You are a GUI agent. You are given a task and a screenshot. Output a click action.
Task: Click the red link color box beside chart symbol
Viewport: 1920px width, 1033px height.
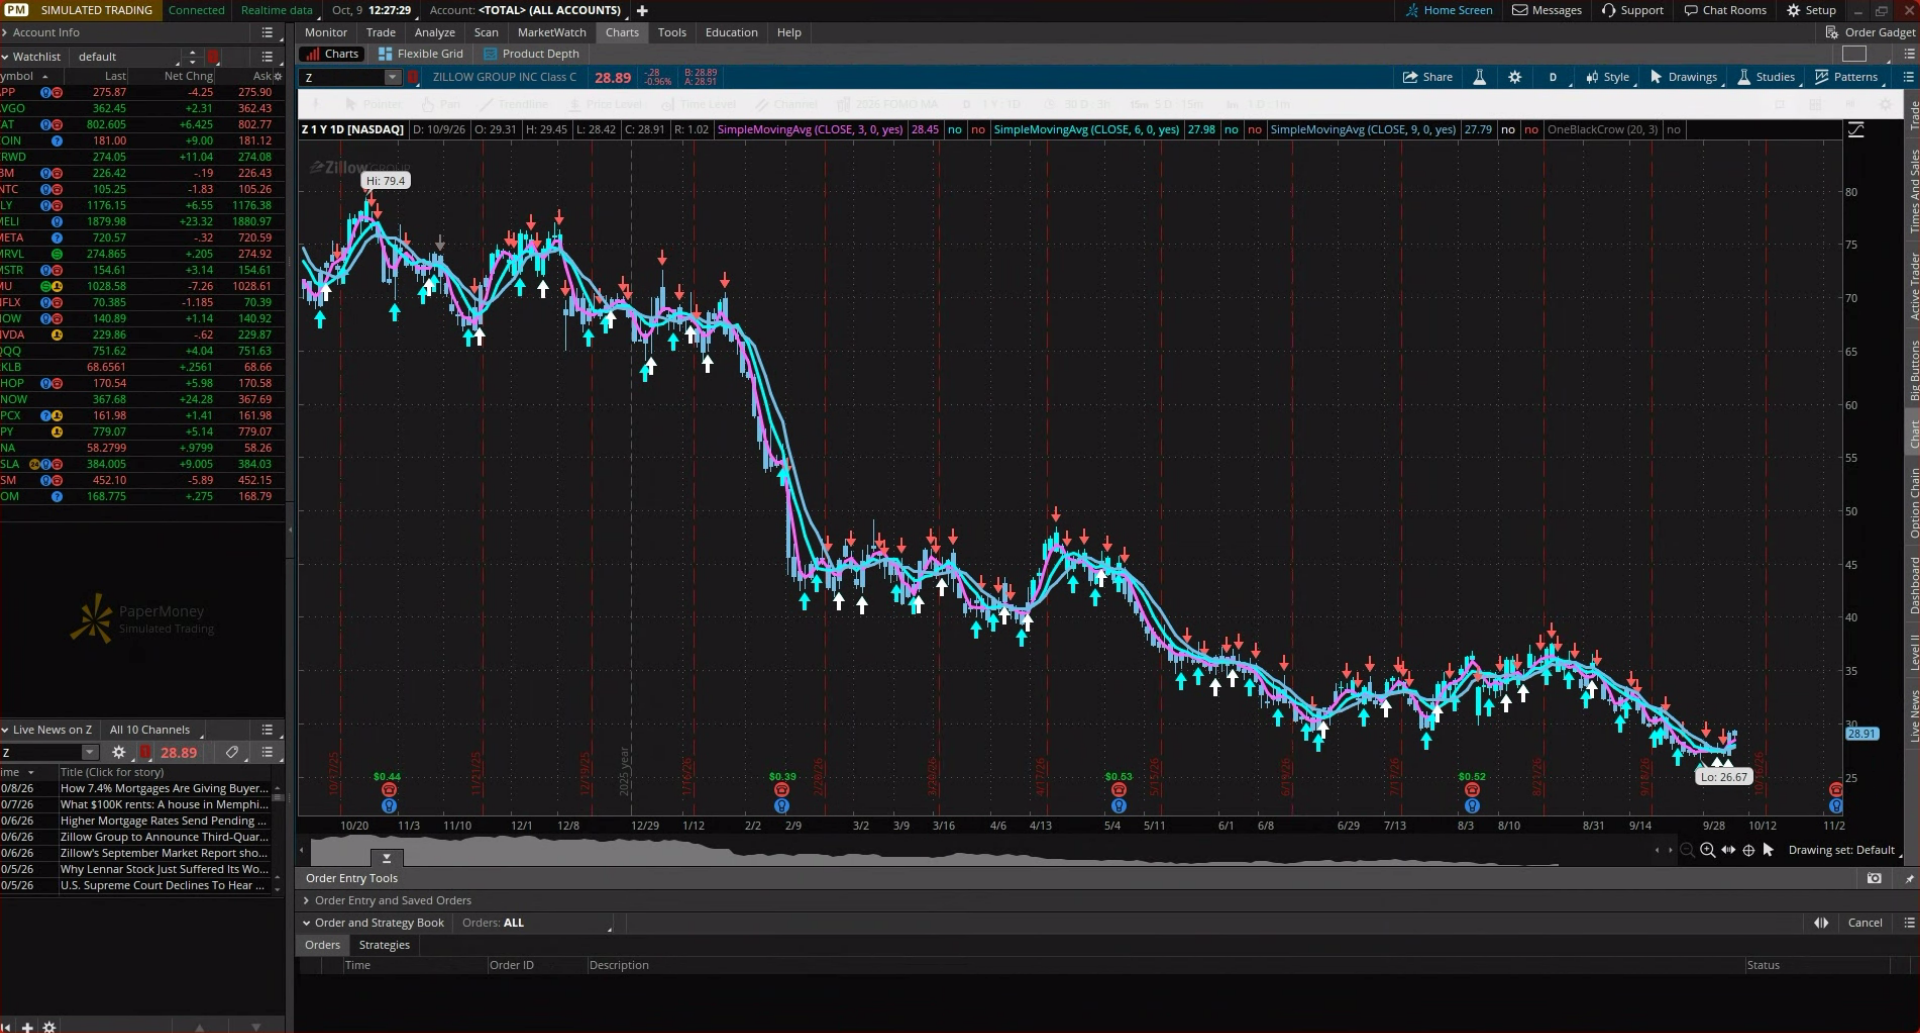412,77
